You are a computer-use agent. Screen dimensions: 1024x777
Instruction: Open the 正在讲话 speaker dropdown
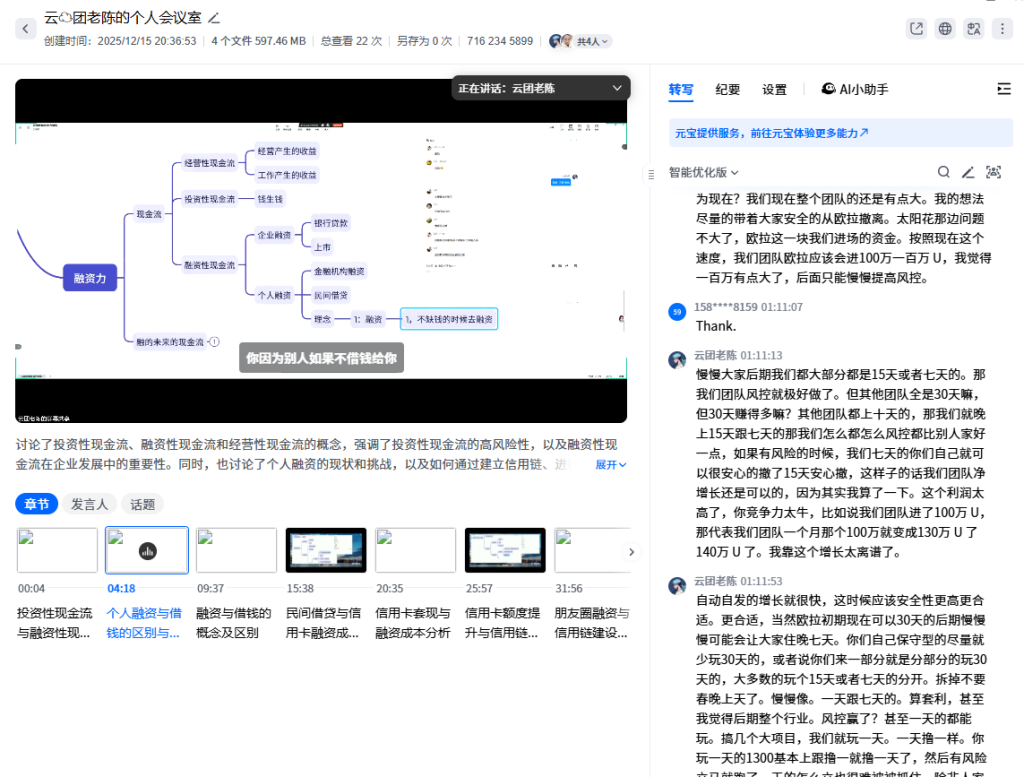[617, 88]
